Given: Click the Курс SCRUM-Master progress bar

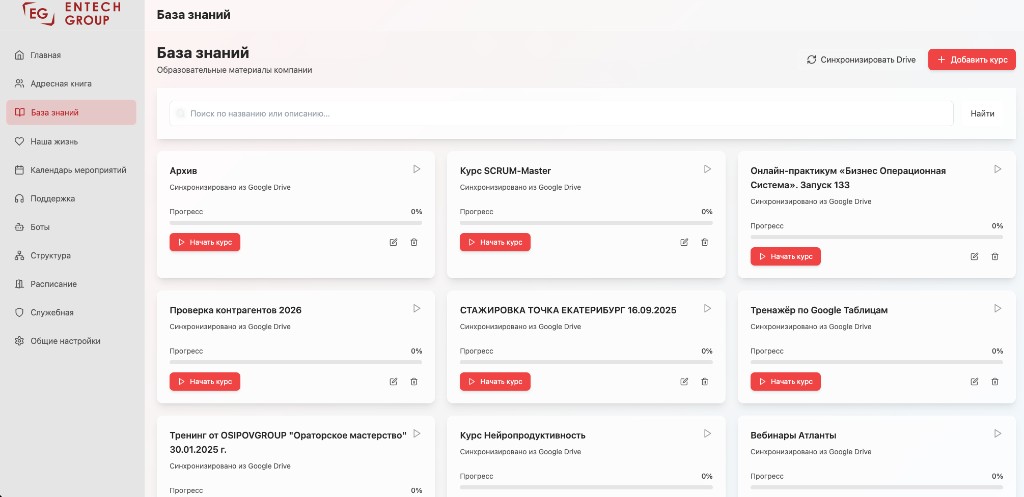Looking at the screenshot, I should pyautogui.click(x=586, y=223).
